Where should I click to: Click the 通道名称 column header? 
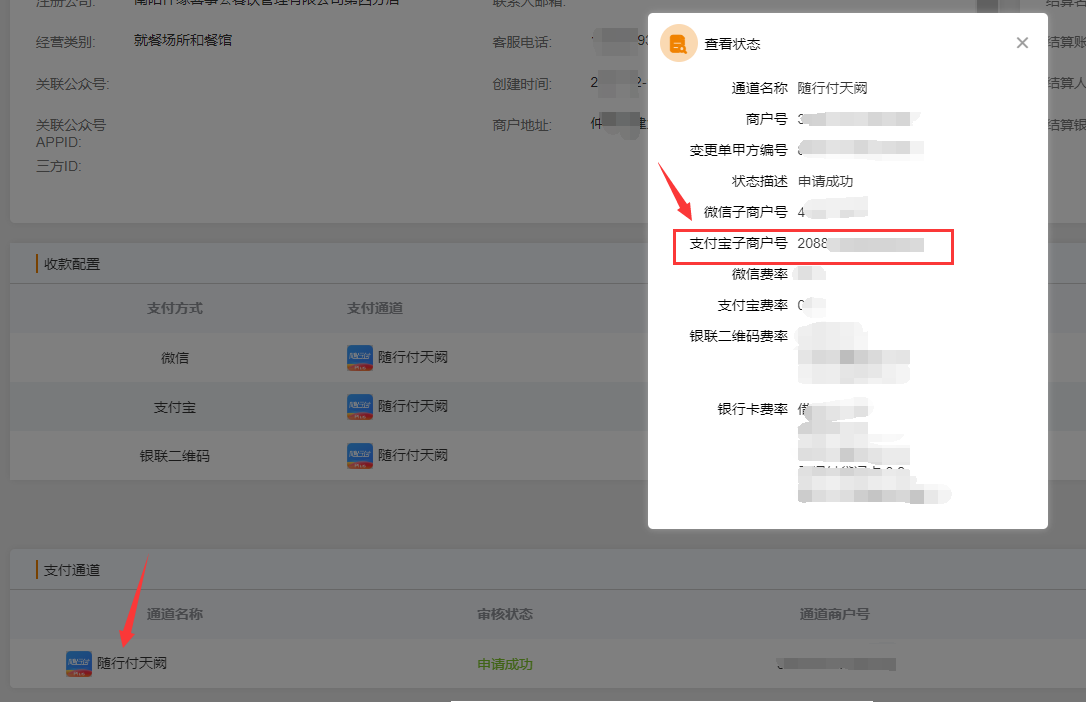(x=175, y=614)
